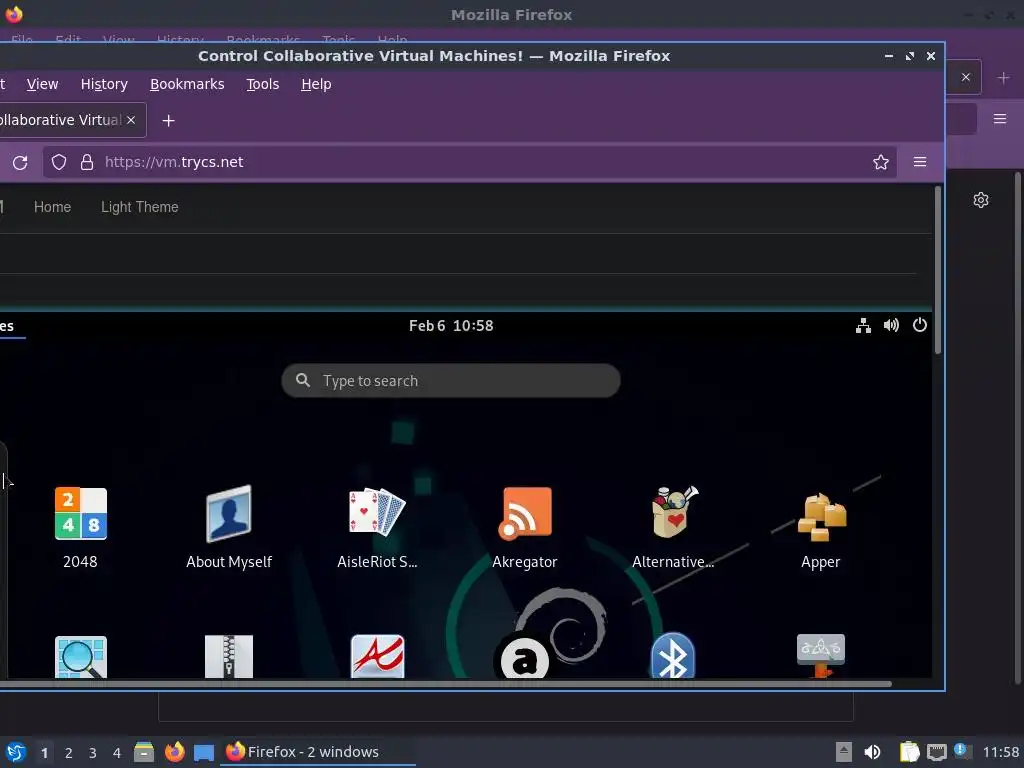Click the URL address bar
The width and height of the screenshot is (1024, 768).
click(x=470, y=162)
